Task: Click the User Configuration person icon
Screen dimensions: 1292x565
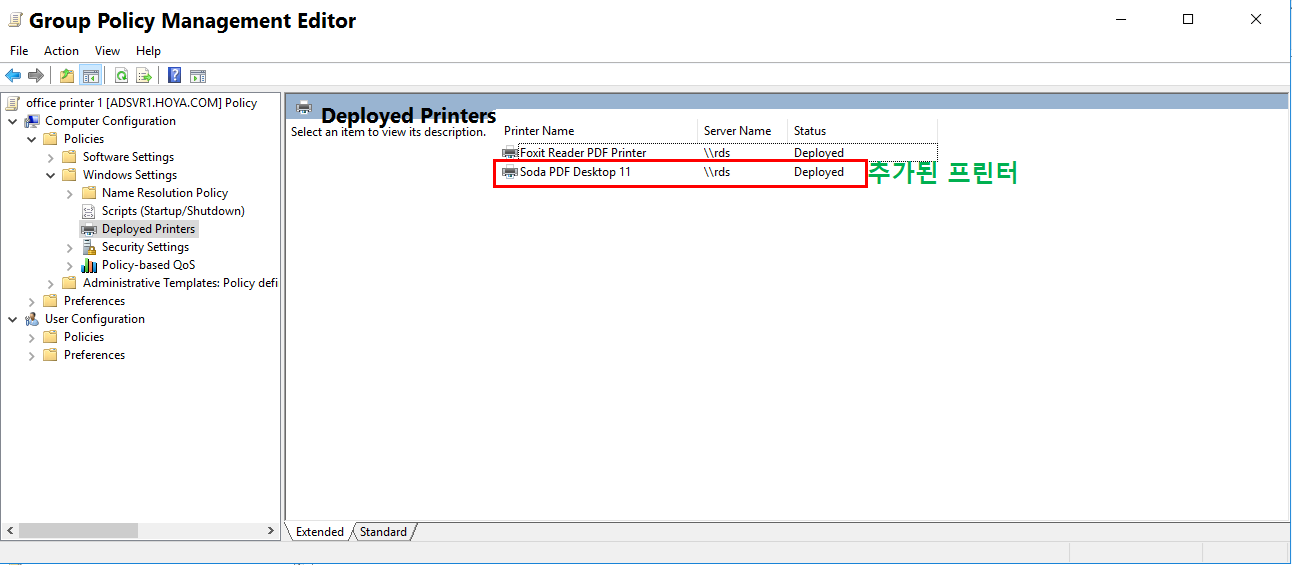Action: tap(32, 319)
